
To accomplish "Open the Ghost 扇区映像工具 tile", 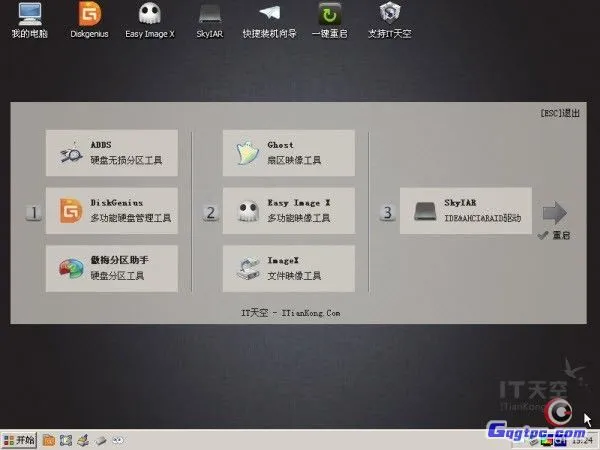I will coord(289,153).
